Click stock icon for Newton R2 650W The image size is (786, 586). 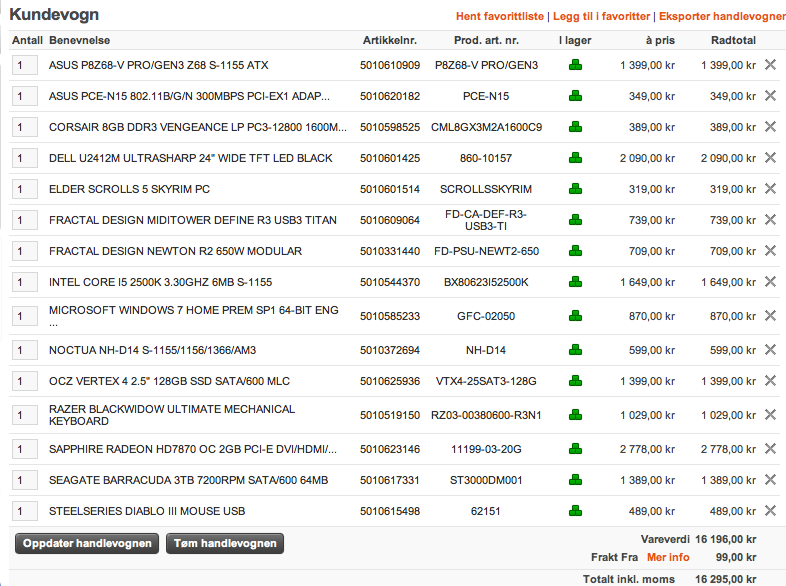[x=575, y=251]
